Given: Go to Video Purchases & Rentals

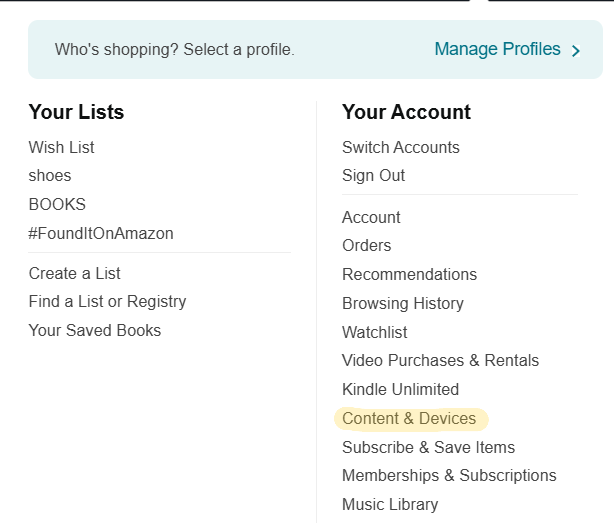Looking at the screenshot, I should 441,360.
